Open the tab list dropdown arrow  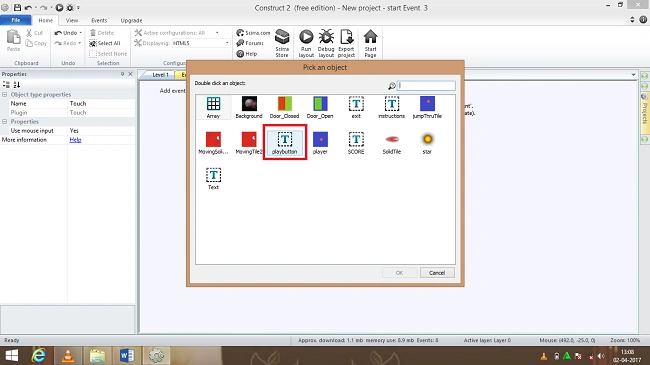click(633, 75)
